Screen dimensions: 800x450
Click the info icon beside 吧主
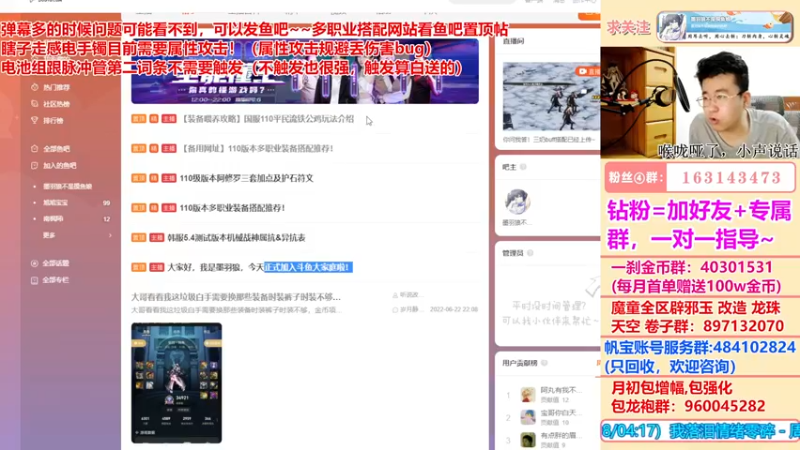tap(523, 167)
